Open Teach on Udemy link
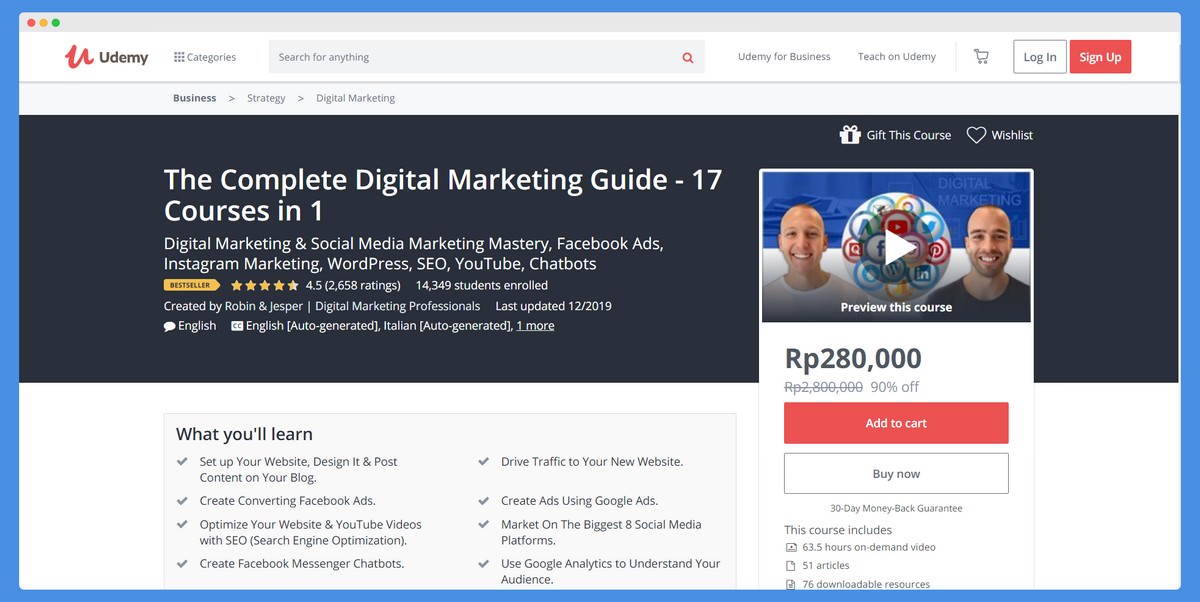The height and width of the screenshot is (602, 1200). pos(897,57)
